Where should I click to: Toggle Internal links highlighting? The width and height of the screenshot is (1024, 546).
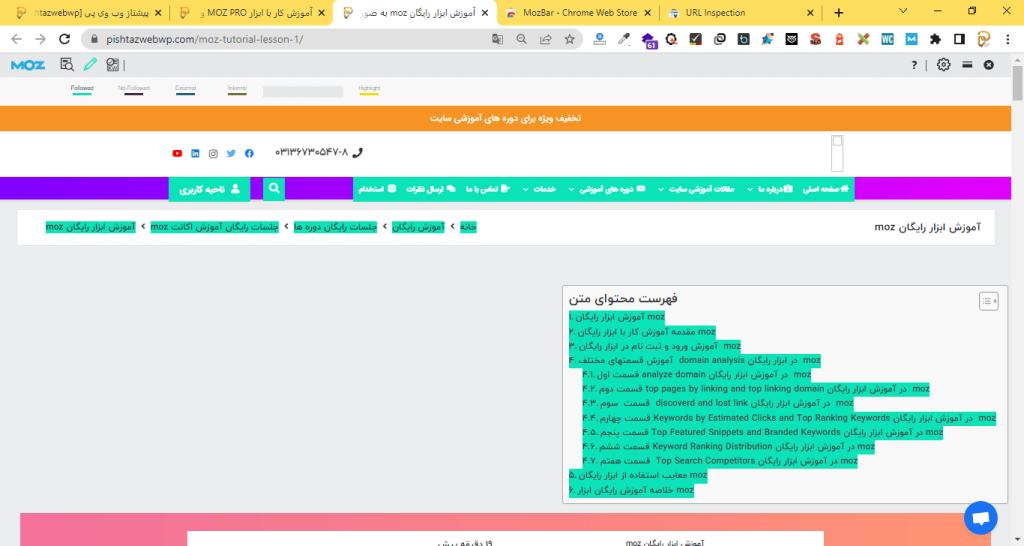click(x=237, y=89)
